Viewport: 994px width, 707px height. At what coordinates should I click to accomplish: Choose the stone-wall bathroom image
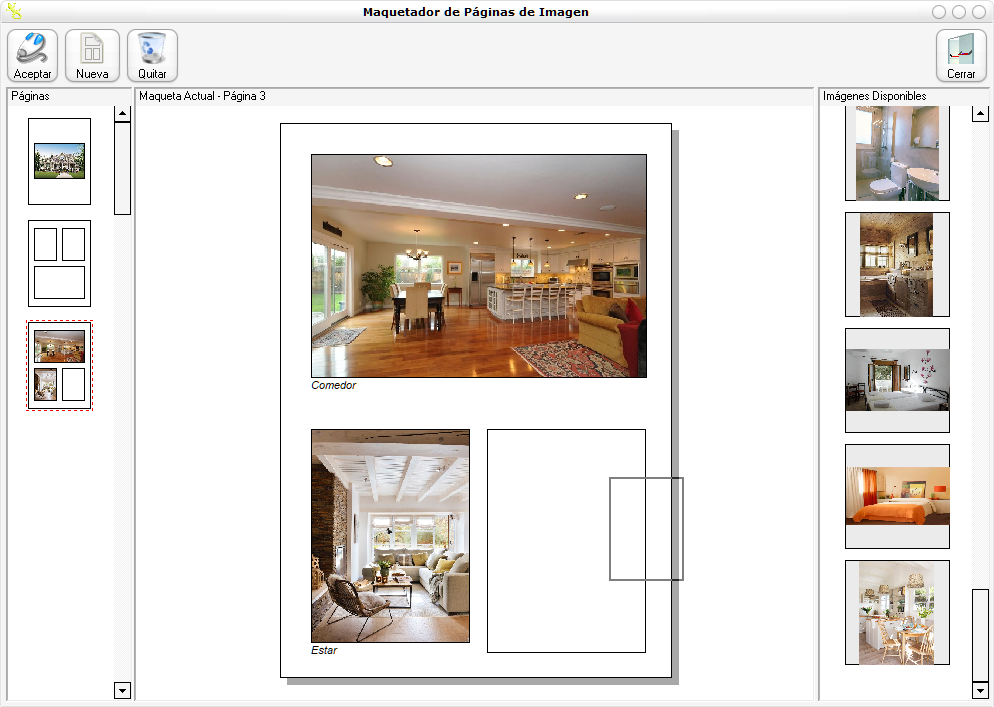click(x=897, y=264)
